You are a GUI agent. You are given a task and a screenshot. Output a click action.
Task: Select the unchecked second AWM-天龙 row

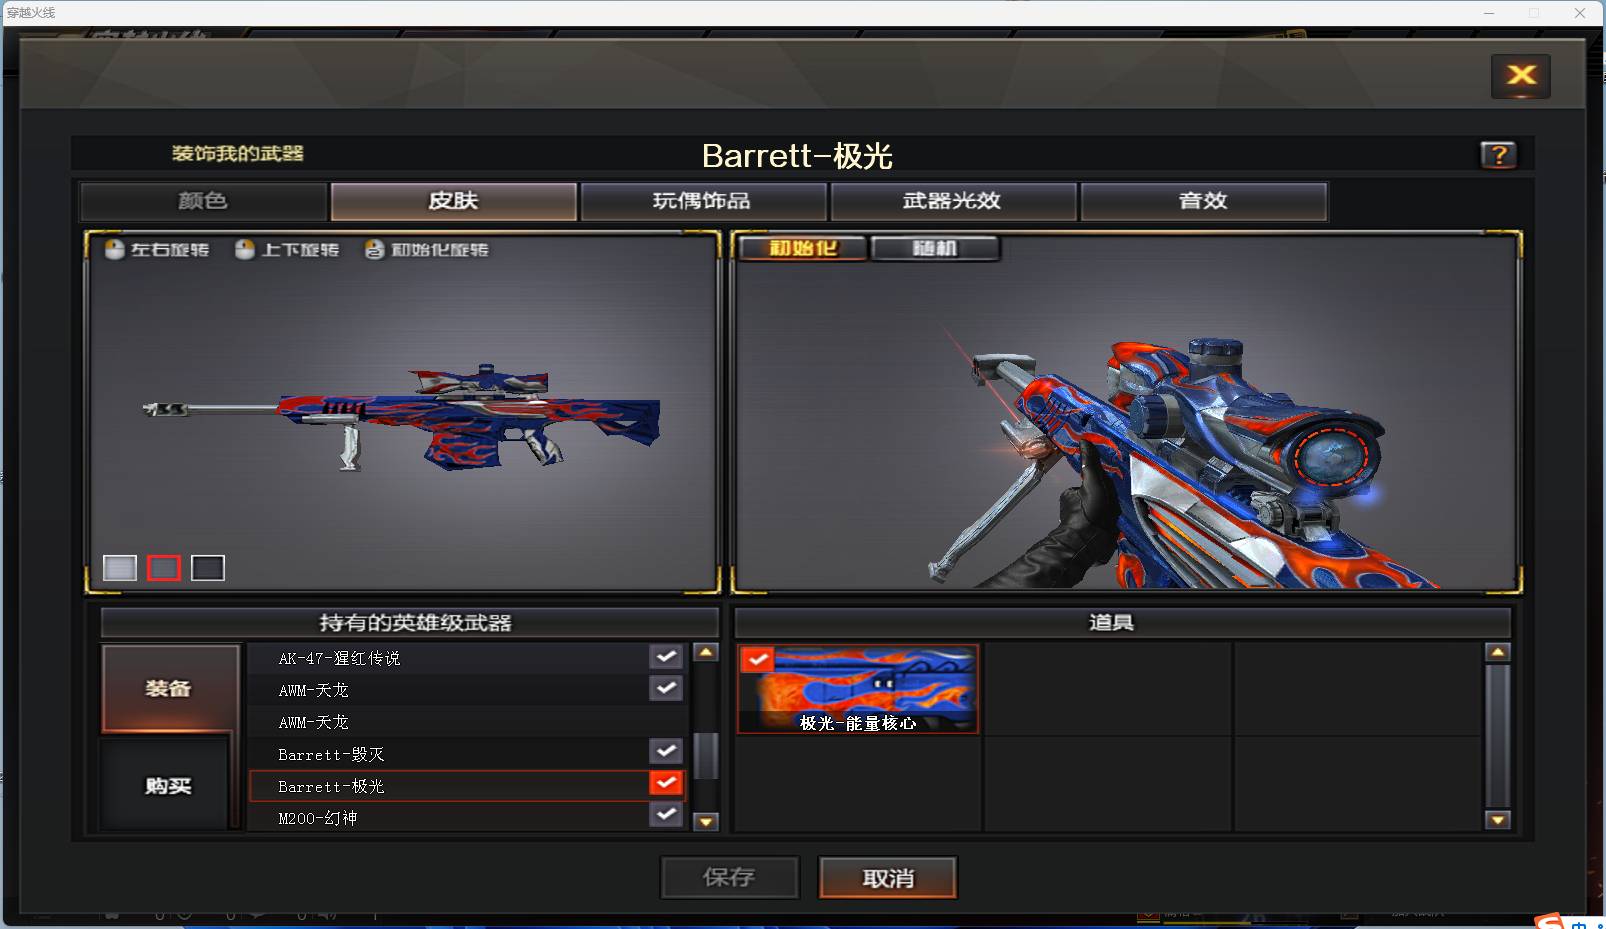[468, 722]
